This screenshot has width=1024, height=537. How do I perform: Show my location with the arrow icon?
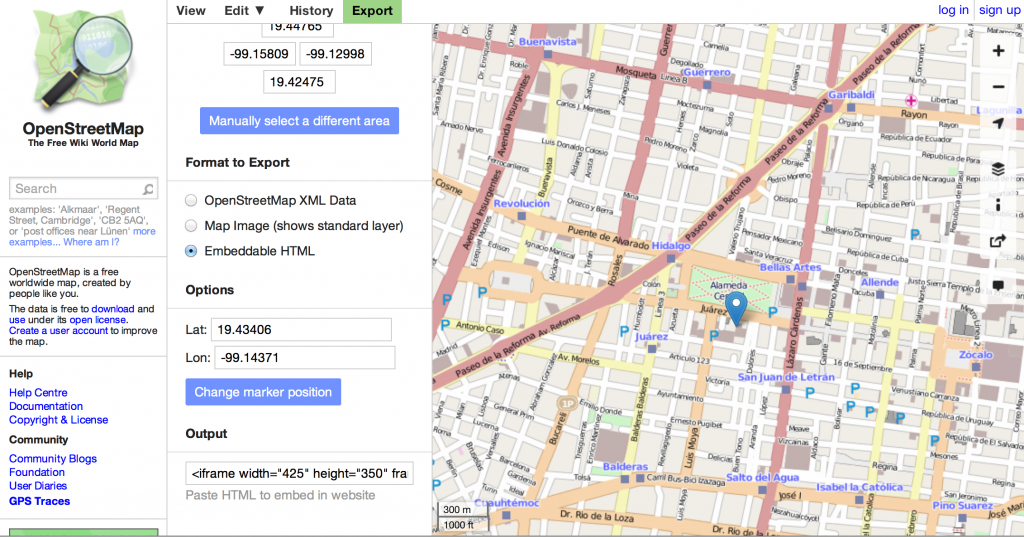(998, 123)
